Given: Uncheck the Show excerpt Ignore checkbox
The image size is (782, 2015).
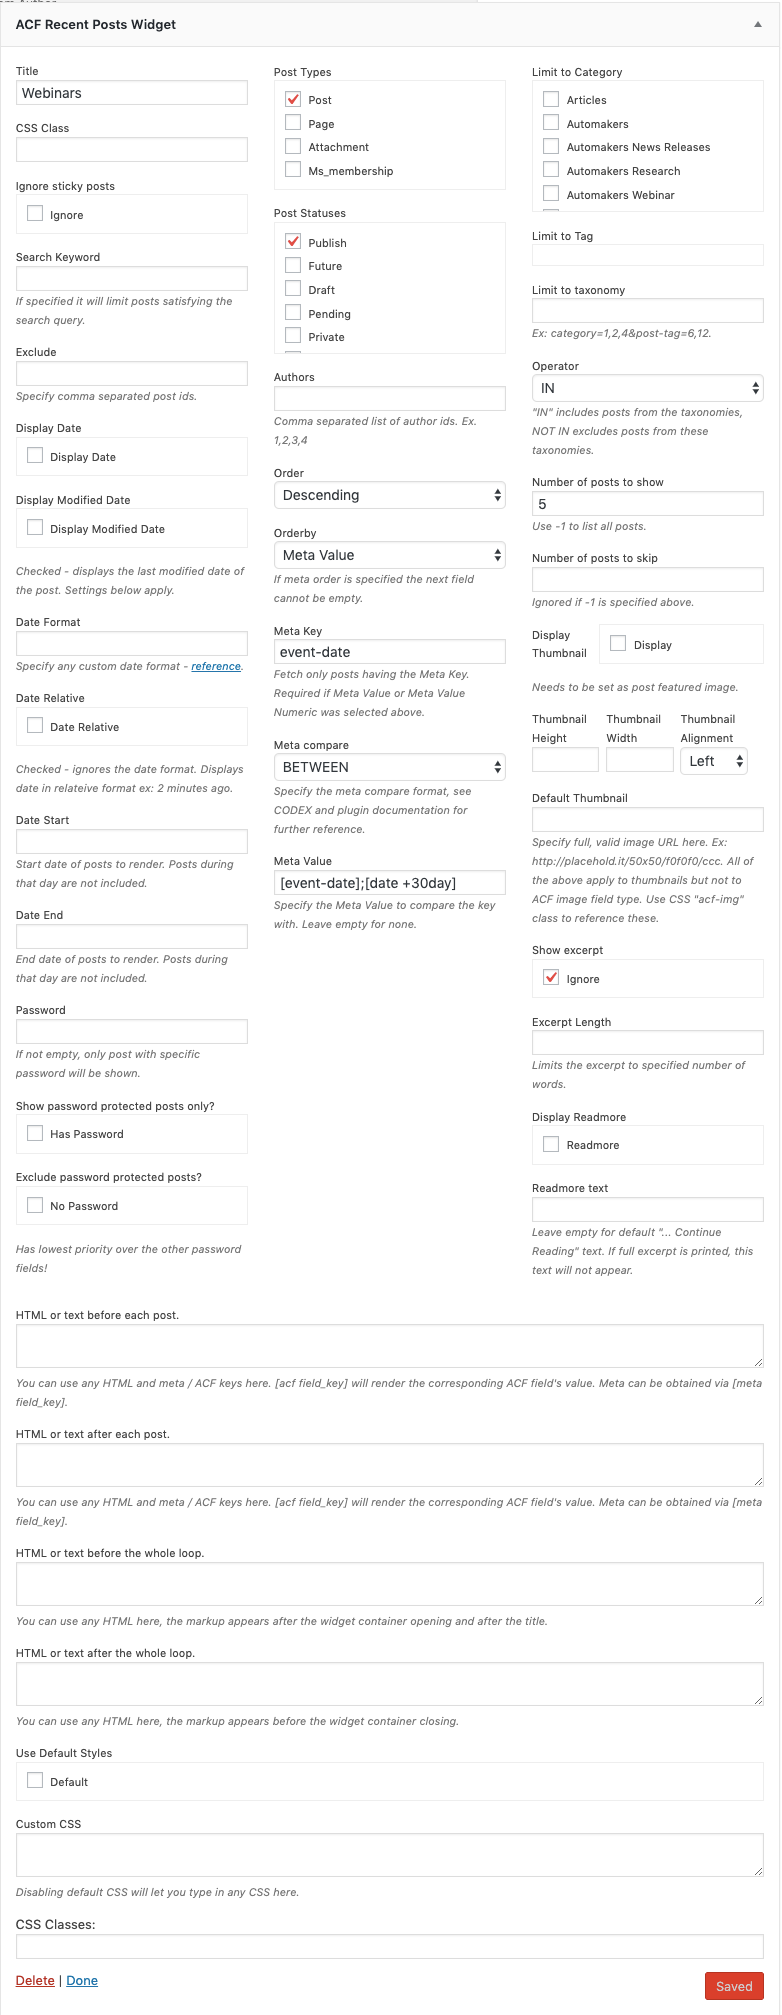Looking at the screenshot, I should coord(551,978).
